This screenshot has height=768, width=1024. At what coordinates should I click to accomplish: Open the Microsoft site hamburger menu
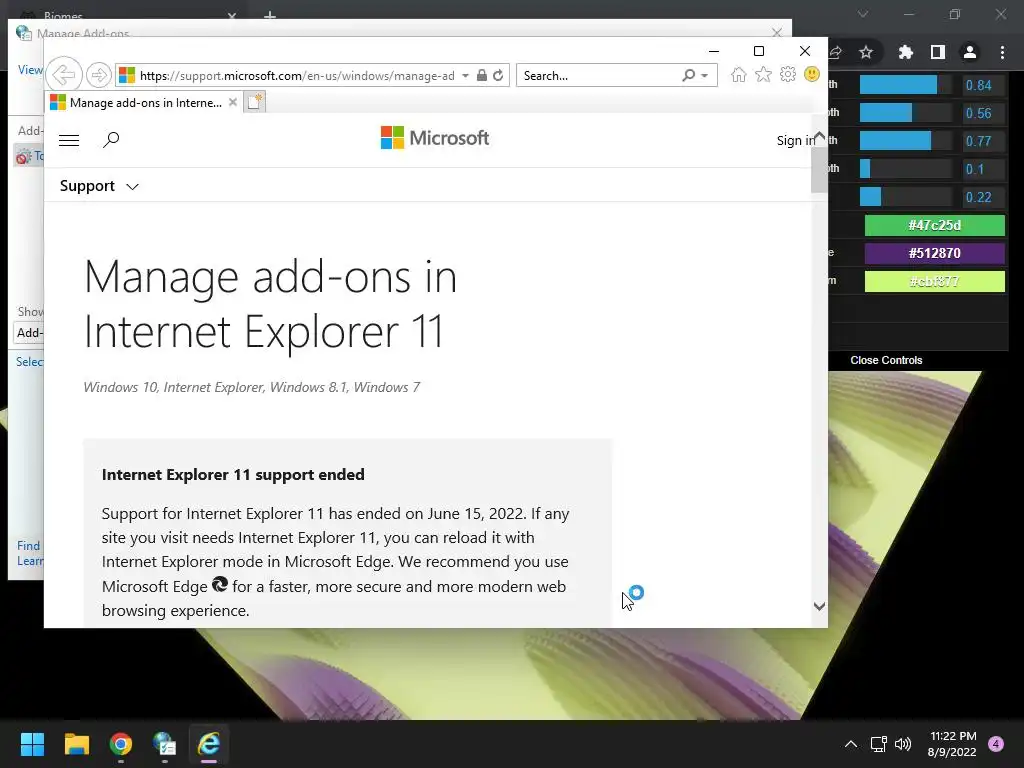pyautogui.click(x=69, y=140)
